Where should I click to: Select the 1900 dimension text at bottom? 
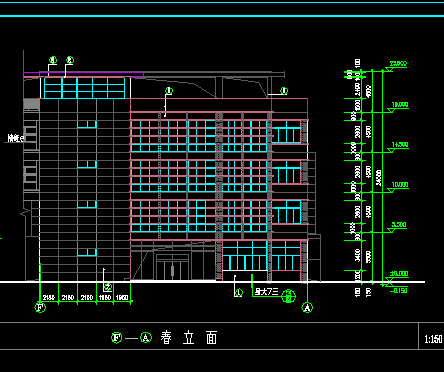(122, 298)
